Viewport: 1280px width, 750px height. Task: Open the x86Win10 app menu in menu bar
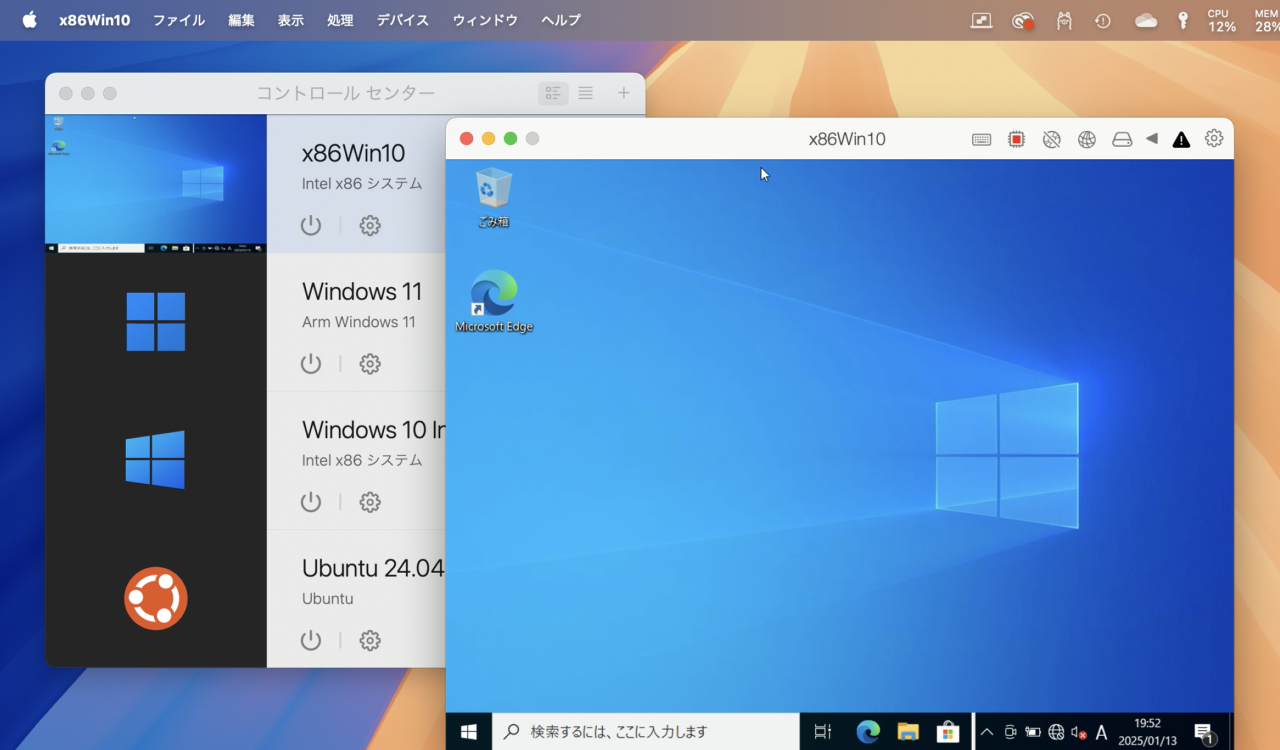94,20
